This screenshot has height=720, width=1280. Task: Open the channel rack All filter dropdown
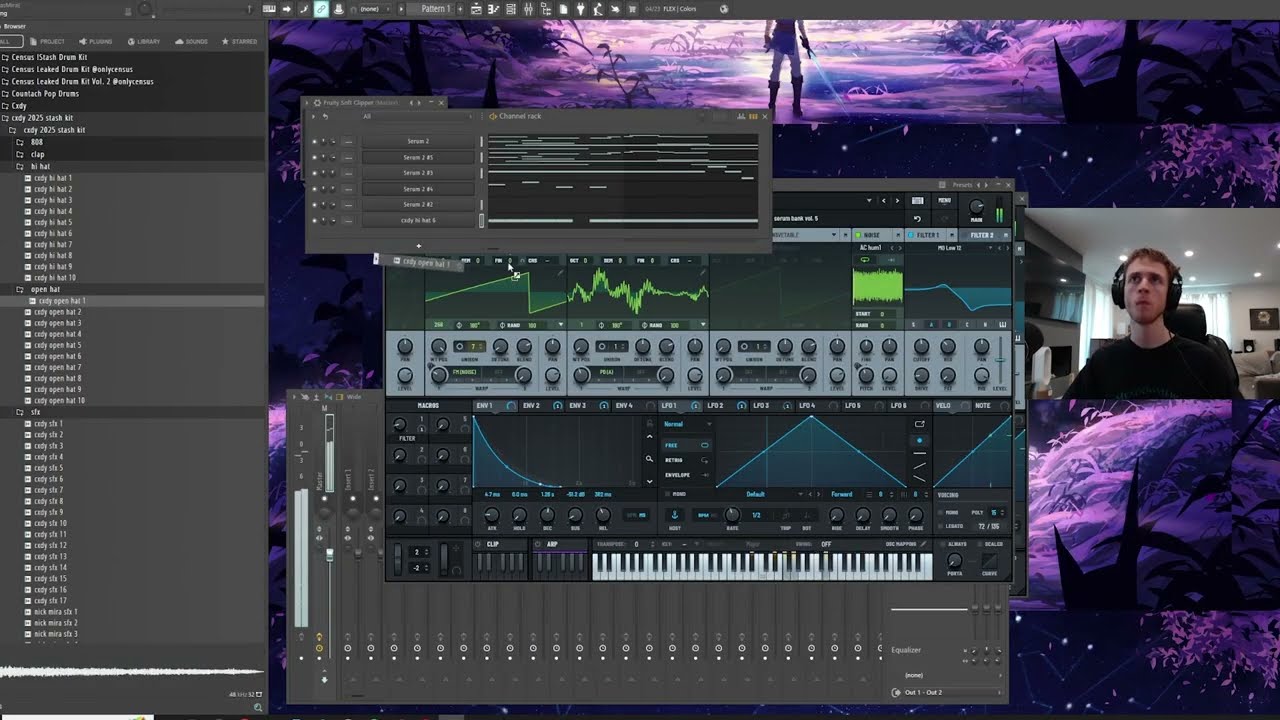coord(417,116)
